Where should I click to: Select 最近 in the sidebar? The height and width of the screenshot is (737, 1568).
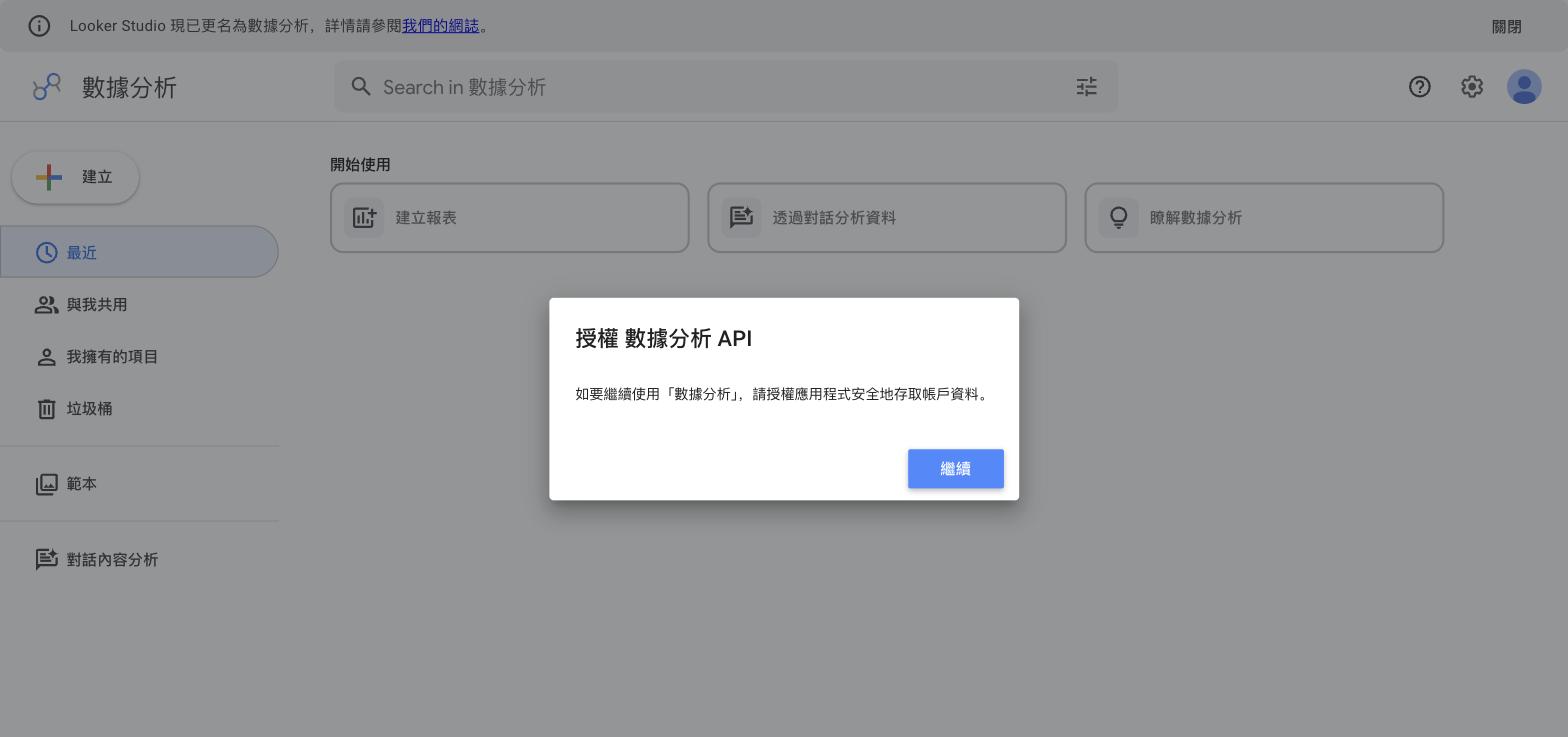click(139, 252)
